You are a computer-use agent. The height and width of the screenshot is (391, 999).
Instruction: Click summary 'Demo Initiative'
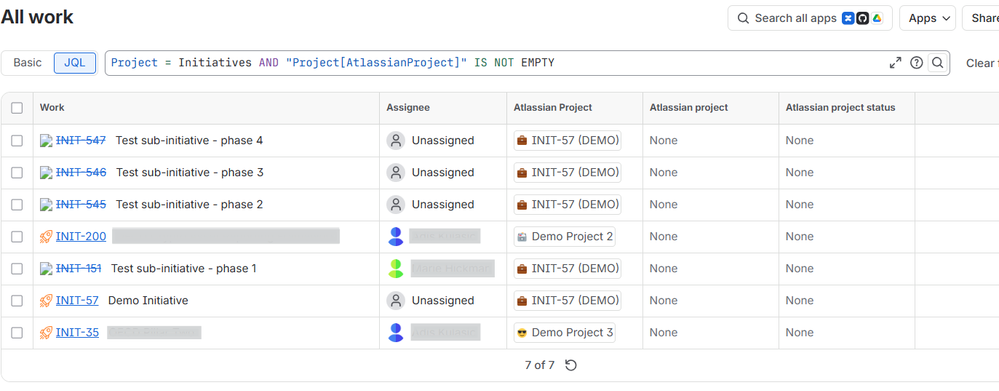148,301
